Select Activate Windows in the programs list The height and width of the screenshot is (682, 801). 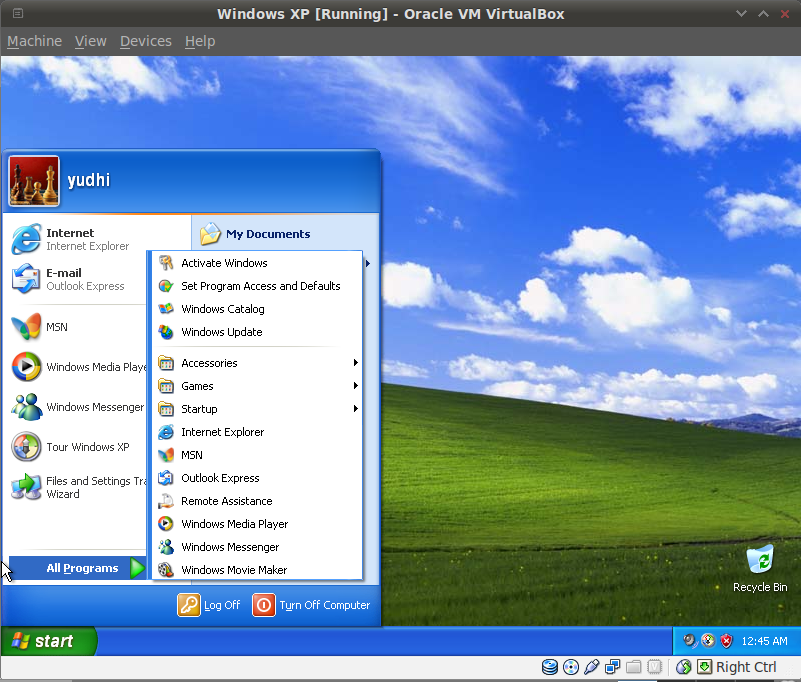click(257, 263)
